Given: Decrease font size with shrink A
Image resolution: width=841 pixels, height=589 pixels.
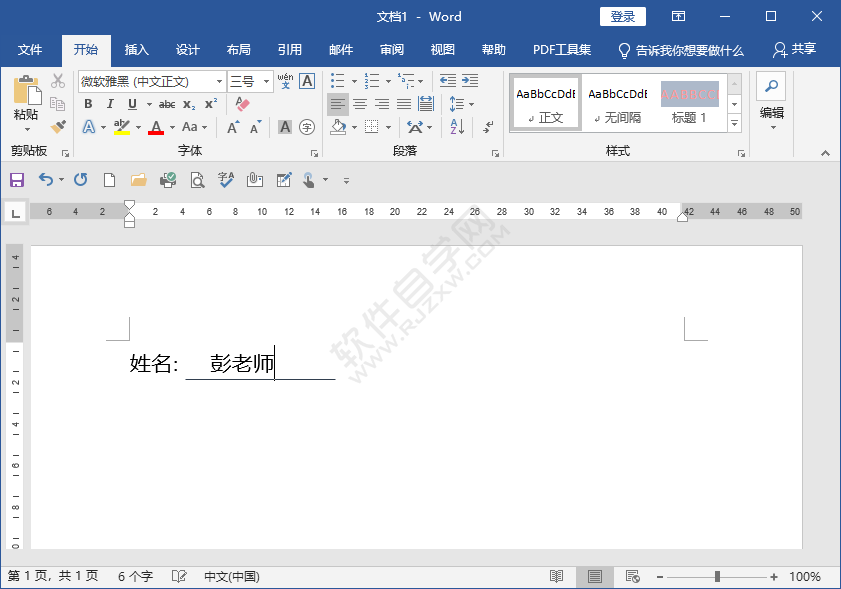Looking at the screenshot, I should [255, 127].
